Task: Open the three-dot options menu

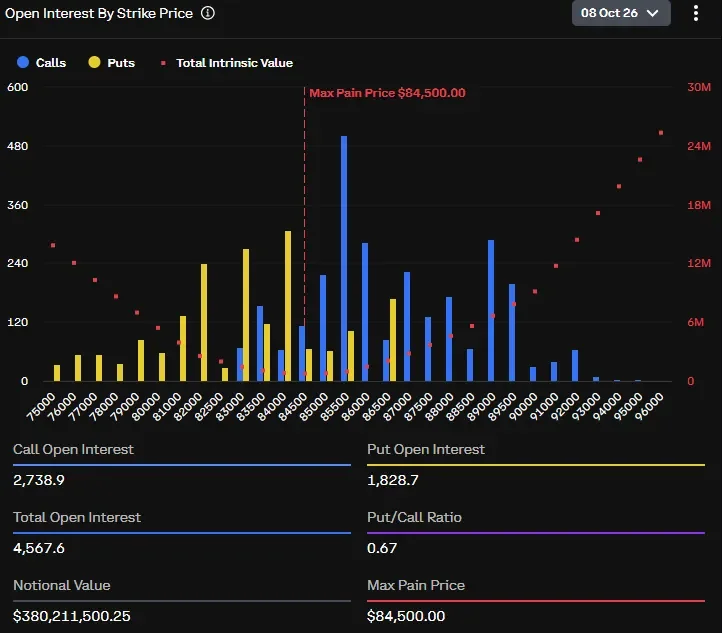Action: pos(696,13)
